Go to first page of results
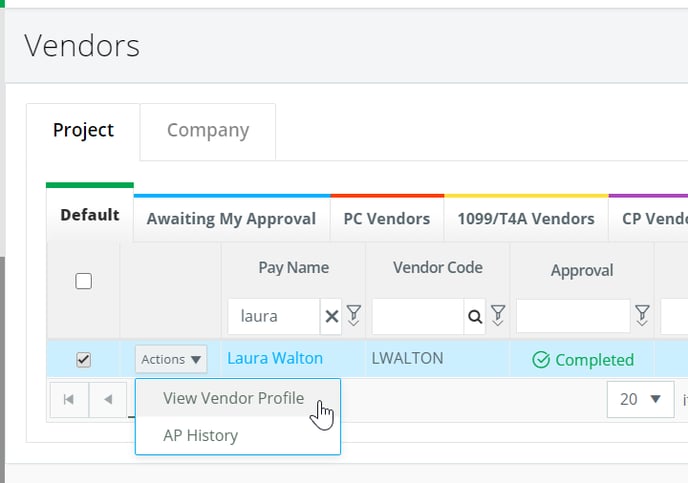The height and width of the screenshot is (483, 688). [69, 400]
